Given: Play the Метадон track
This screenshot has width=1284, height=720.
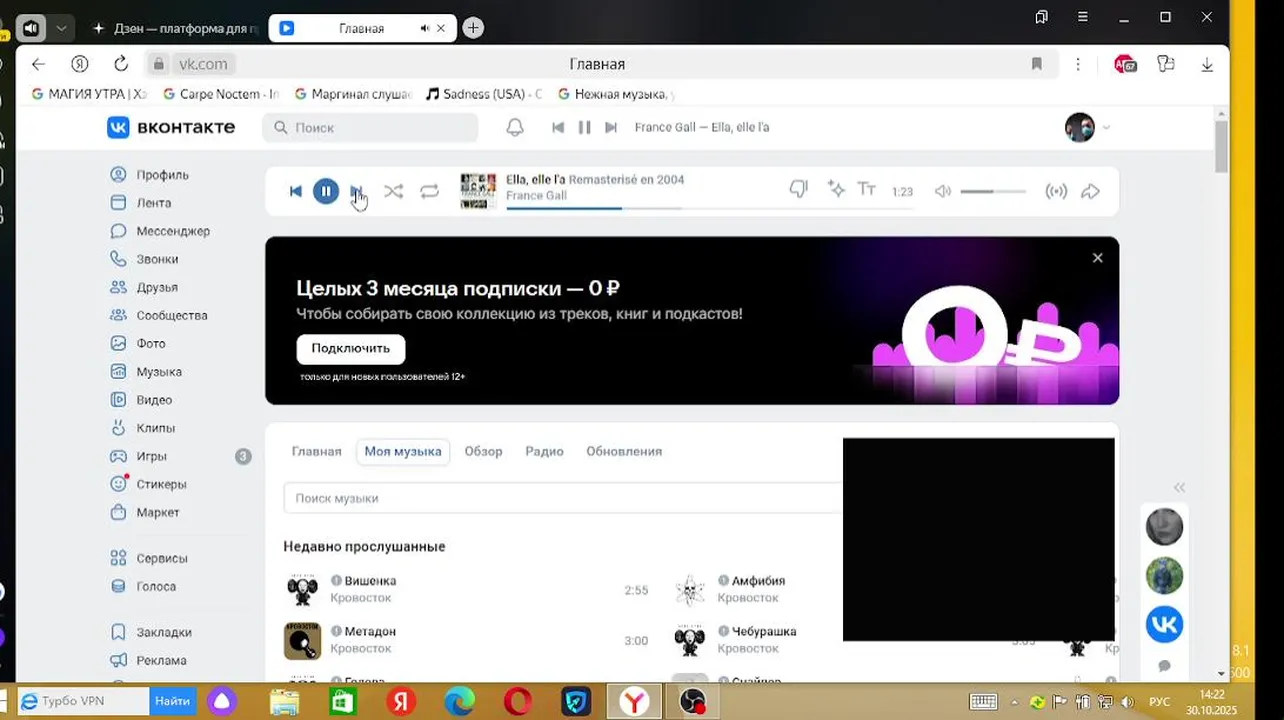Looking at the screenshot, I should (x=302, y=641).
